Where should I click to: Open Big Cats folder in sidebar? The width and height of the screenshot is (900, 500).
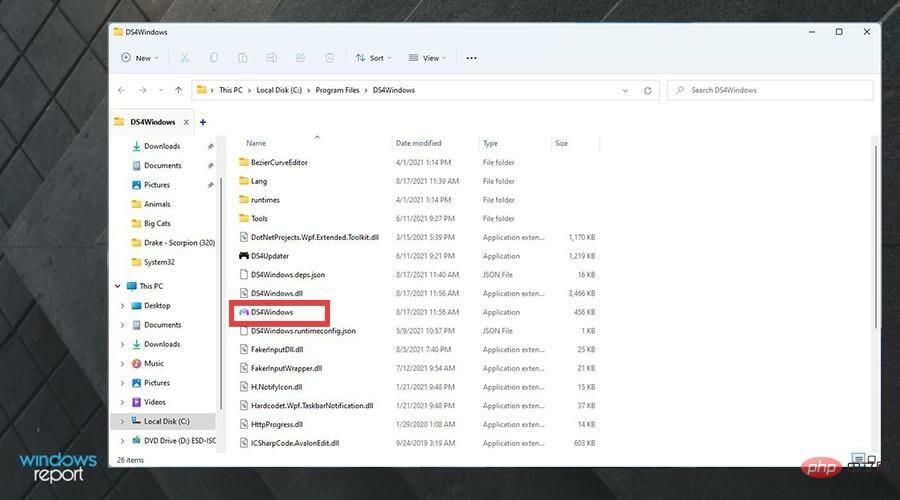[157, 223]
